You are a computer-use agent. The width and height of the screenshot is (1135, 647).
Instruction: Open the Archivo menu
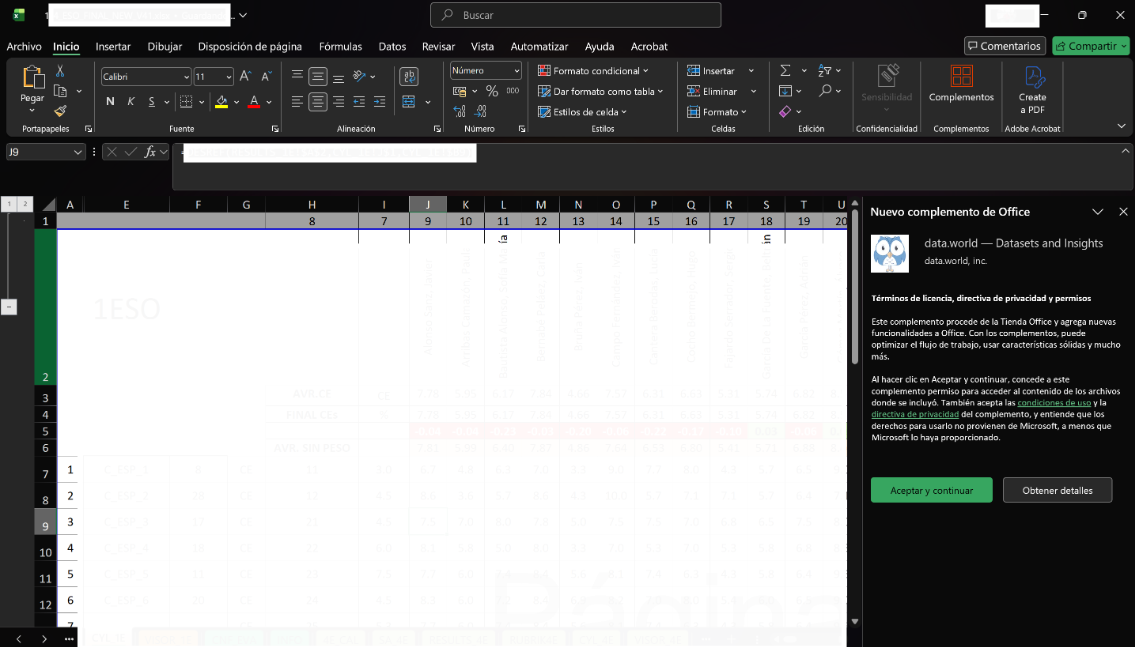[24, 46]
